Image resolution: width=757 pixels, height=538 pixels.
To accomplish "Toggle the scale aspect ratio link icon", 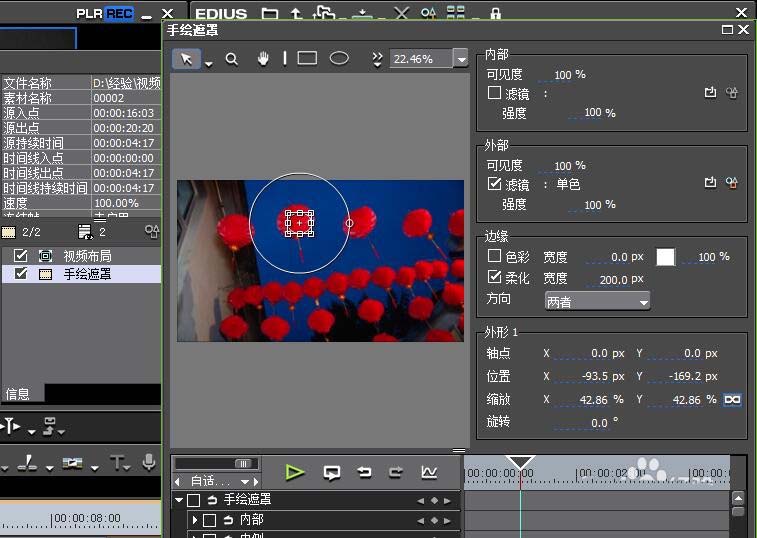I will [732, 400].
